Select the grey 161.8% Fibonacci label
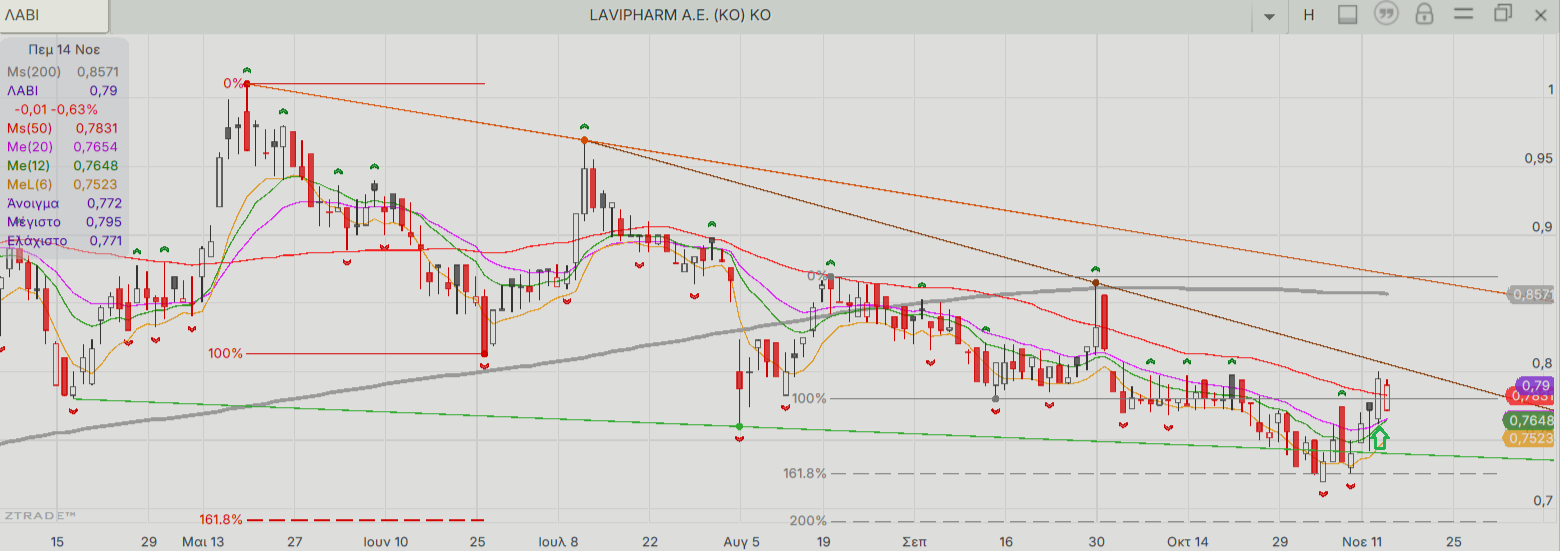1560x551 pixels. [x=805, y=473]
